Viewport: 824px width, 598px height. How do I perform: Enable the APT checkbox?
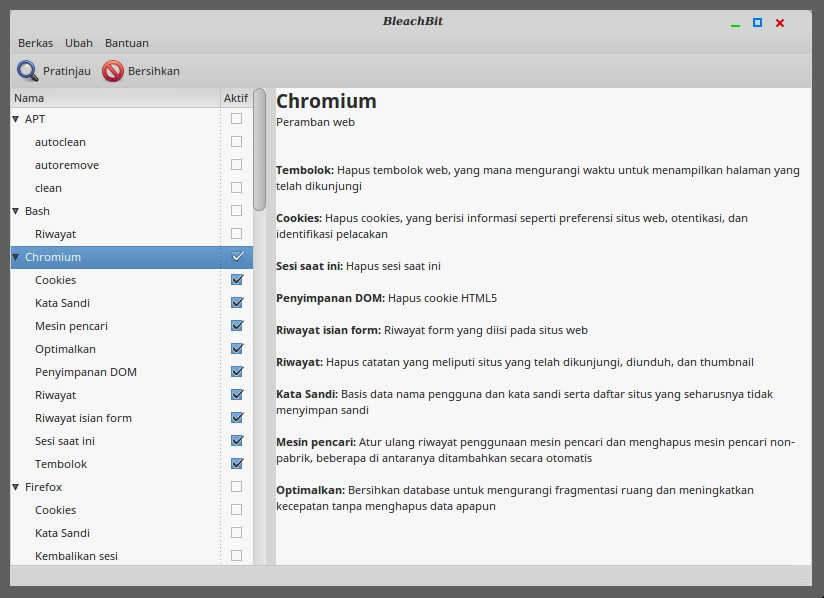236,119
